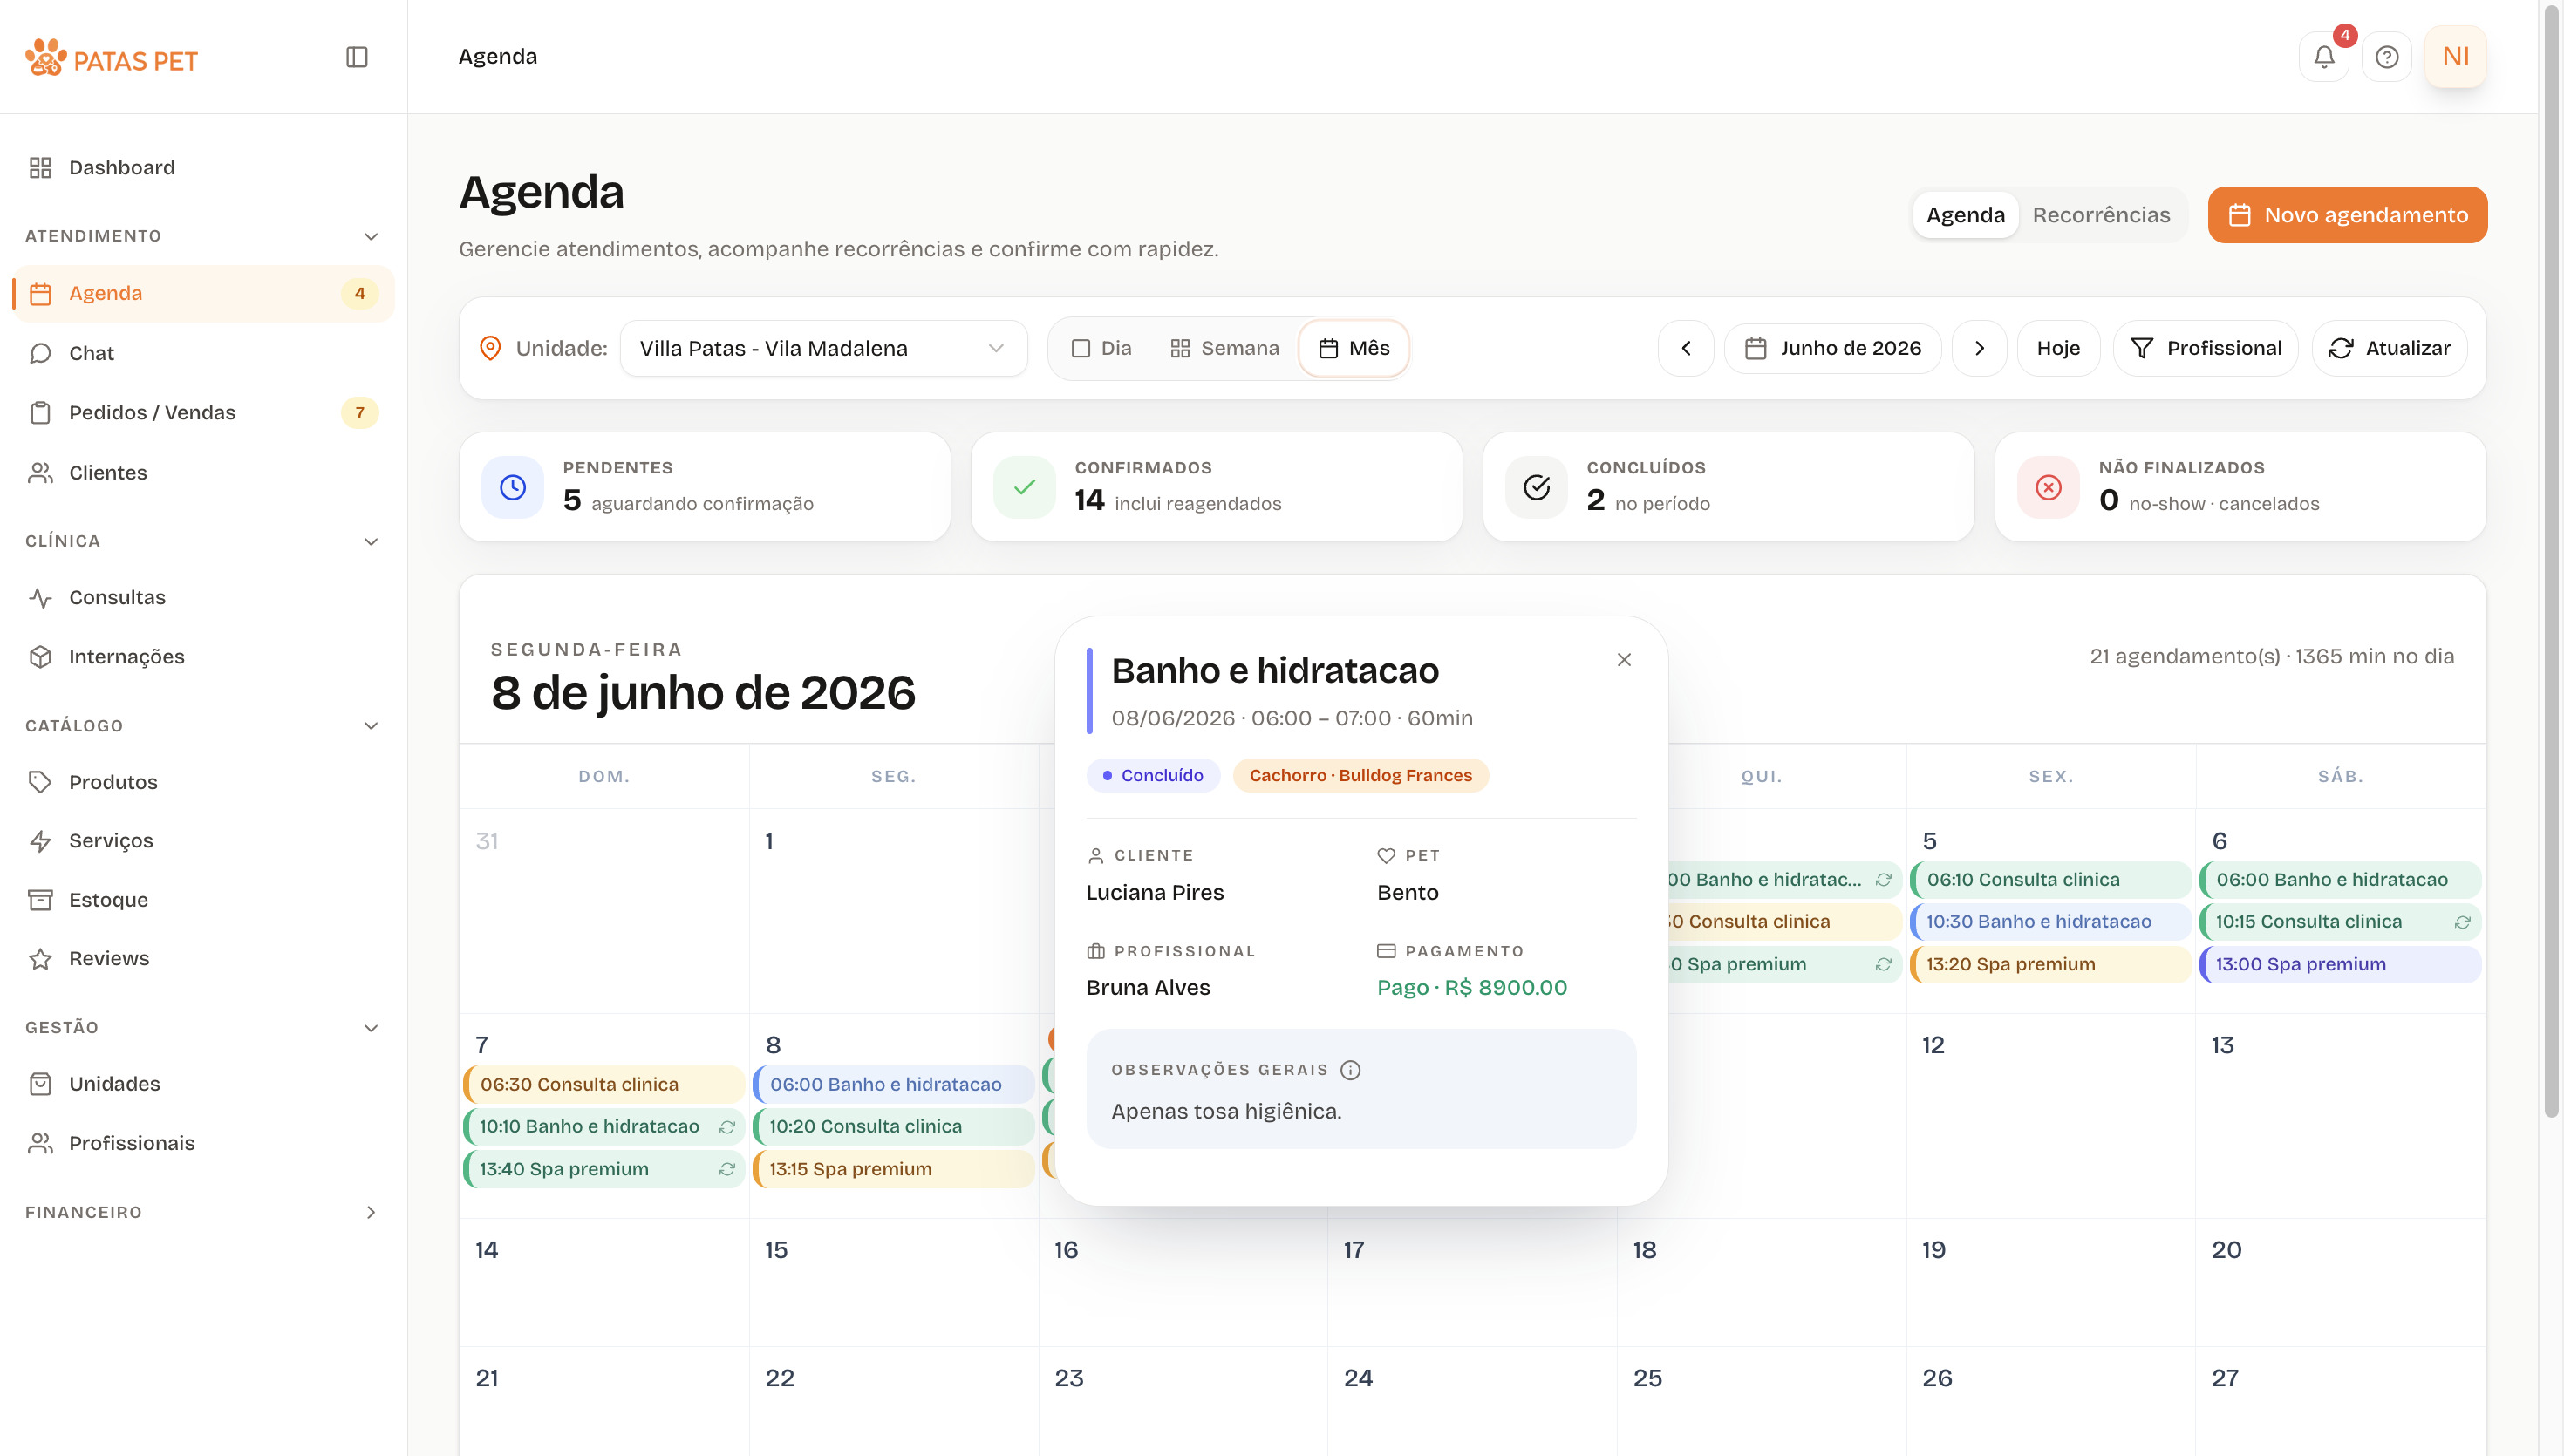The image size is (2564, 1456).
Task: Click the Patas Pet logo
Action: click(x=112, y=59)
